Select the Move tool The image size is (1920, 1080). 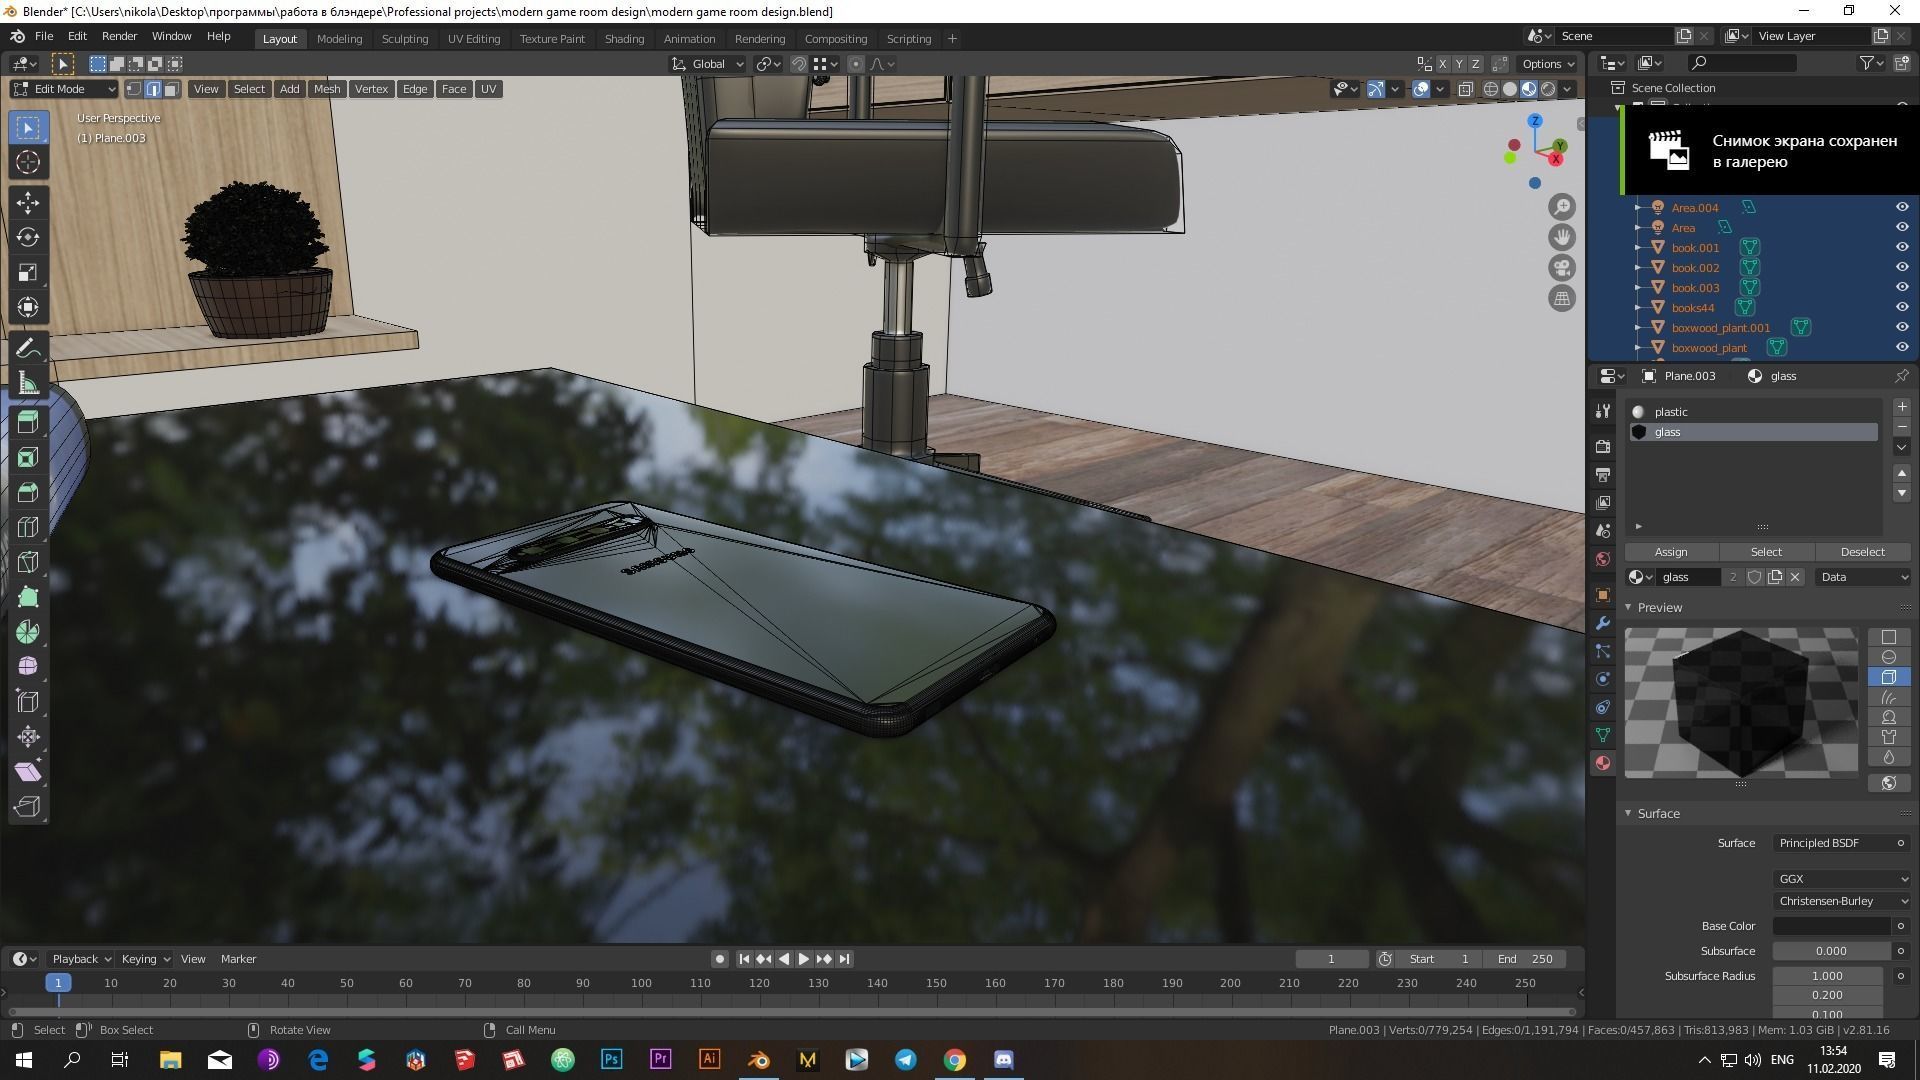point(28,203)
